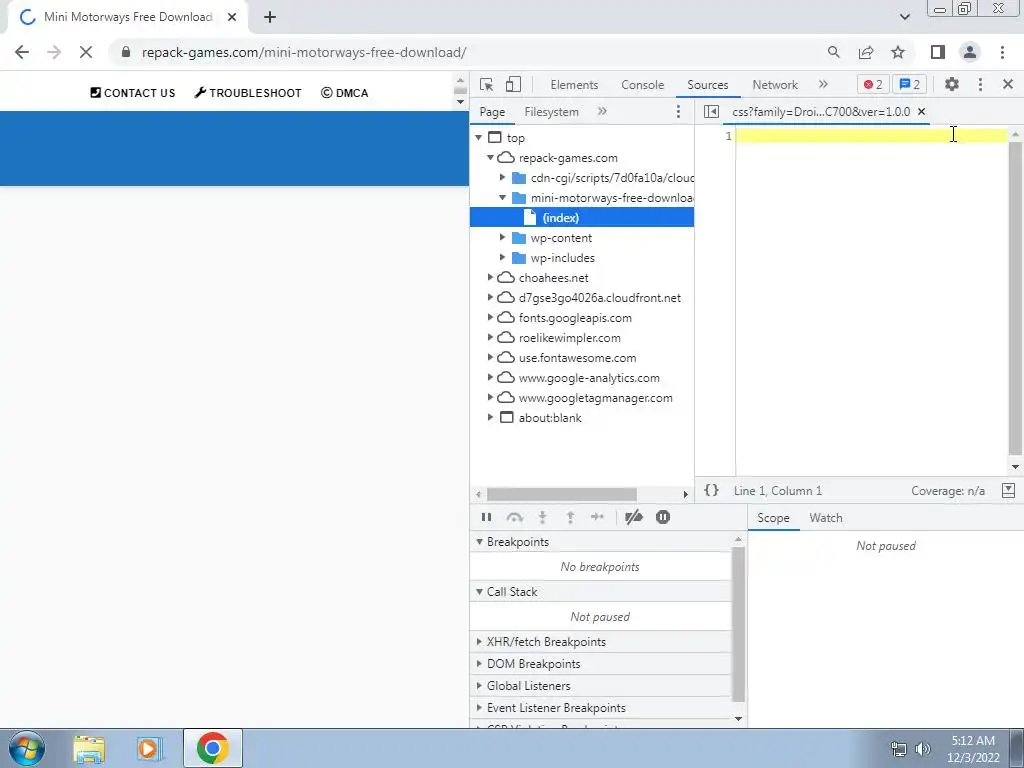Image resolution: width=1024 pixels, height=768 pixels.
Task: Toggle deactivate breakpoints icon
Action: click(633, 517)
